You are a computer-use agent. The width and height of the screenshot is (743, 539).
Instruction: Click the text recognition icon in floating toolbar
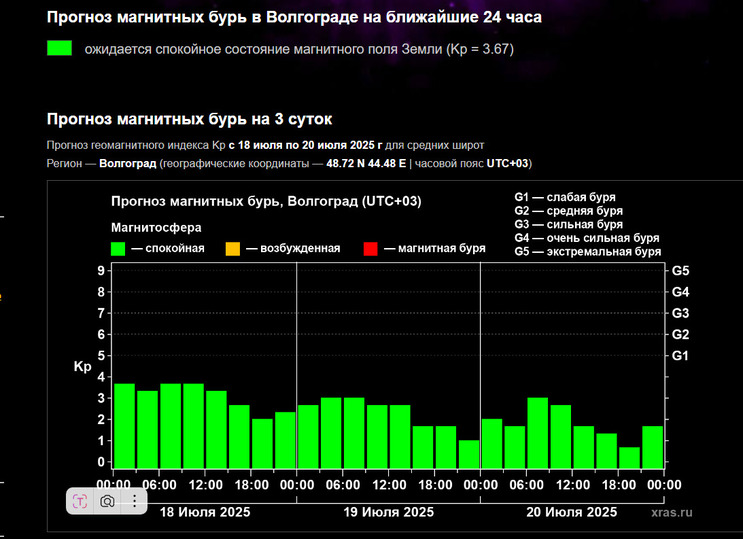coord(80,501)
